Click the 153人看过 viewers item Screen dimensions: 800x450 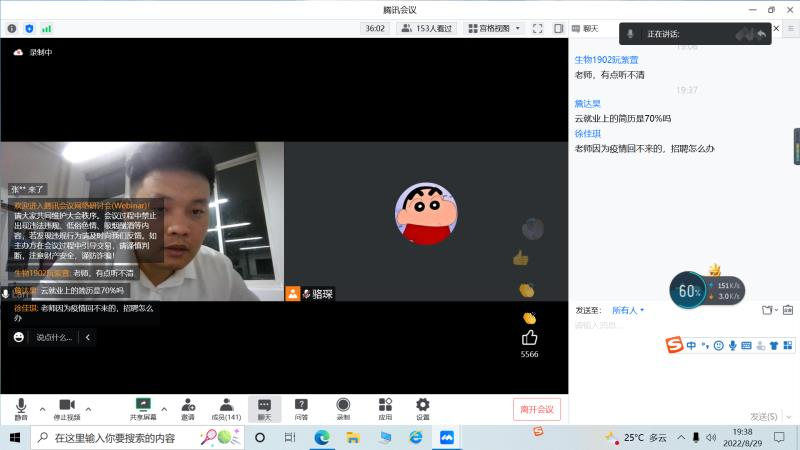tap(427, 28)
